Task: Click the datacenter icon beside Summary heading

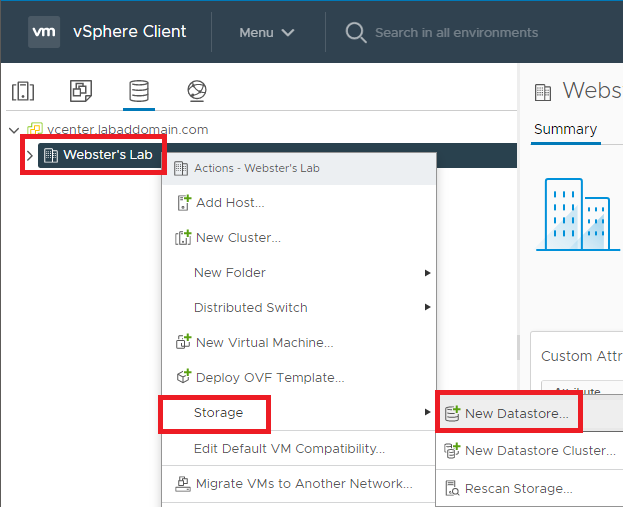Action: point(543,92)
